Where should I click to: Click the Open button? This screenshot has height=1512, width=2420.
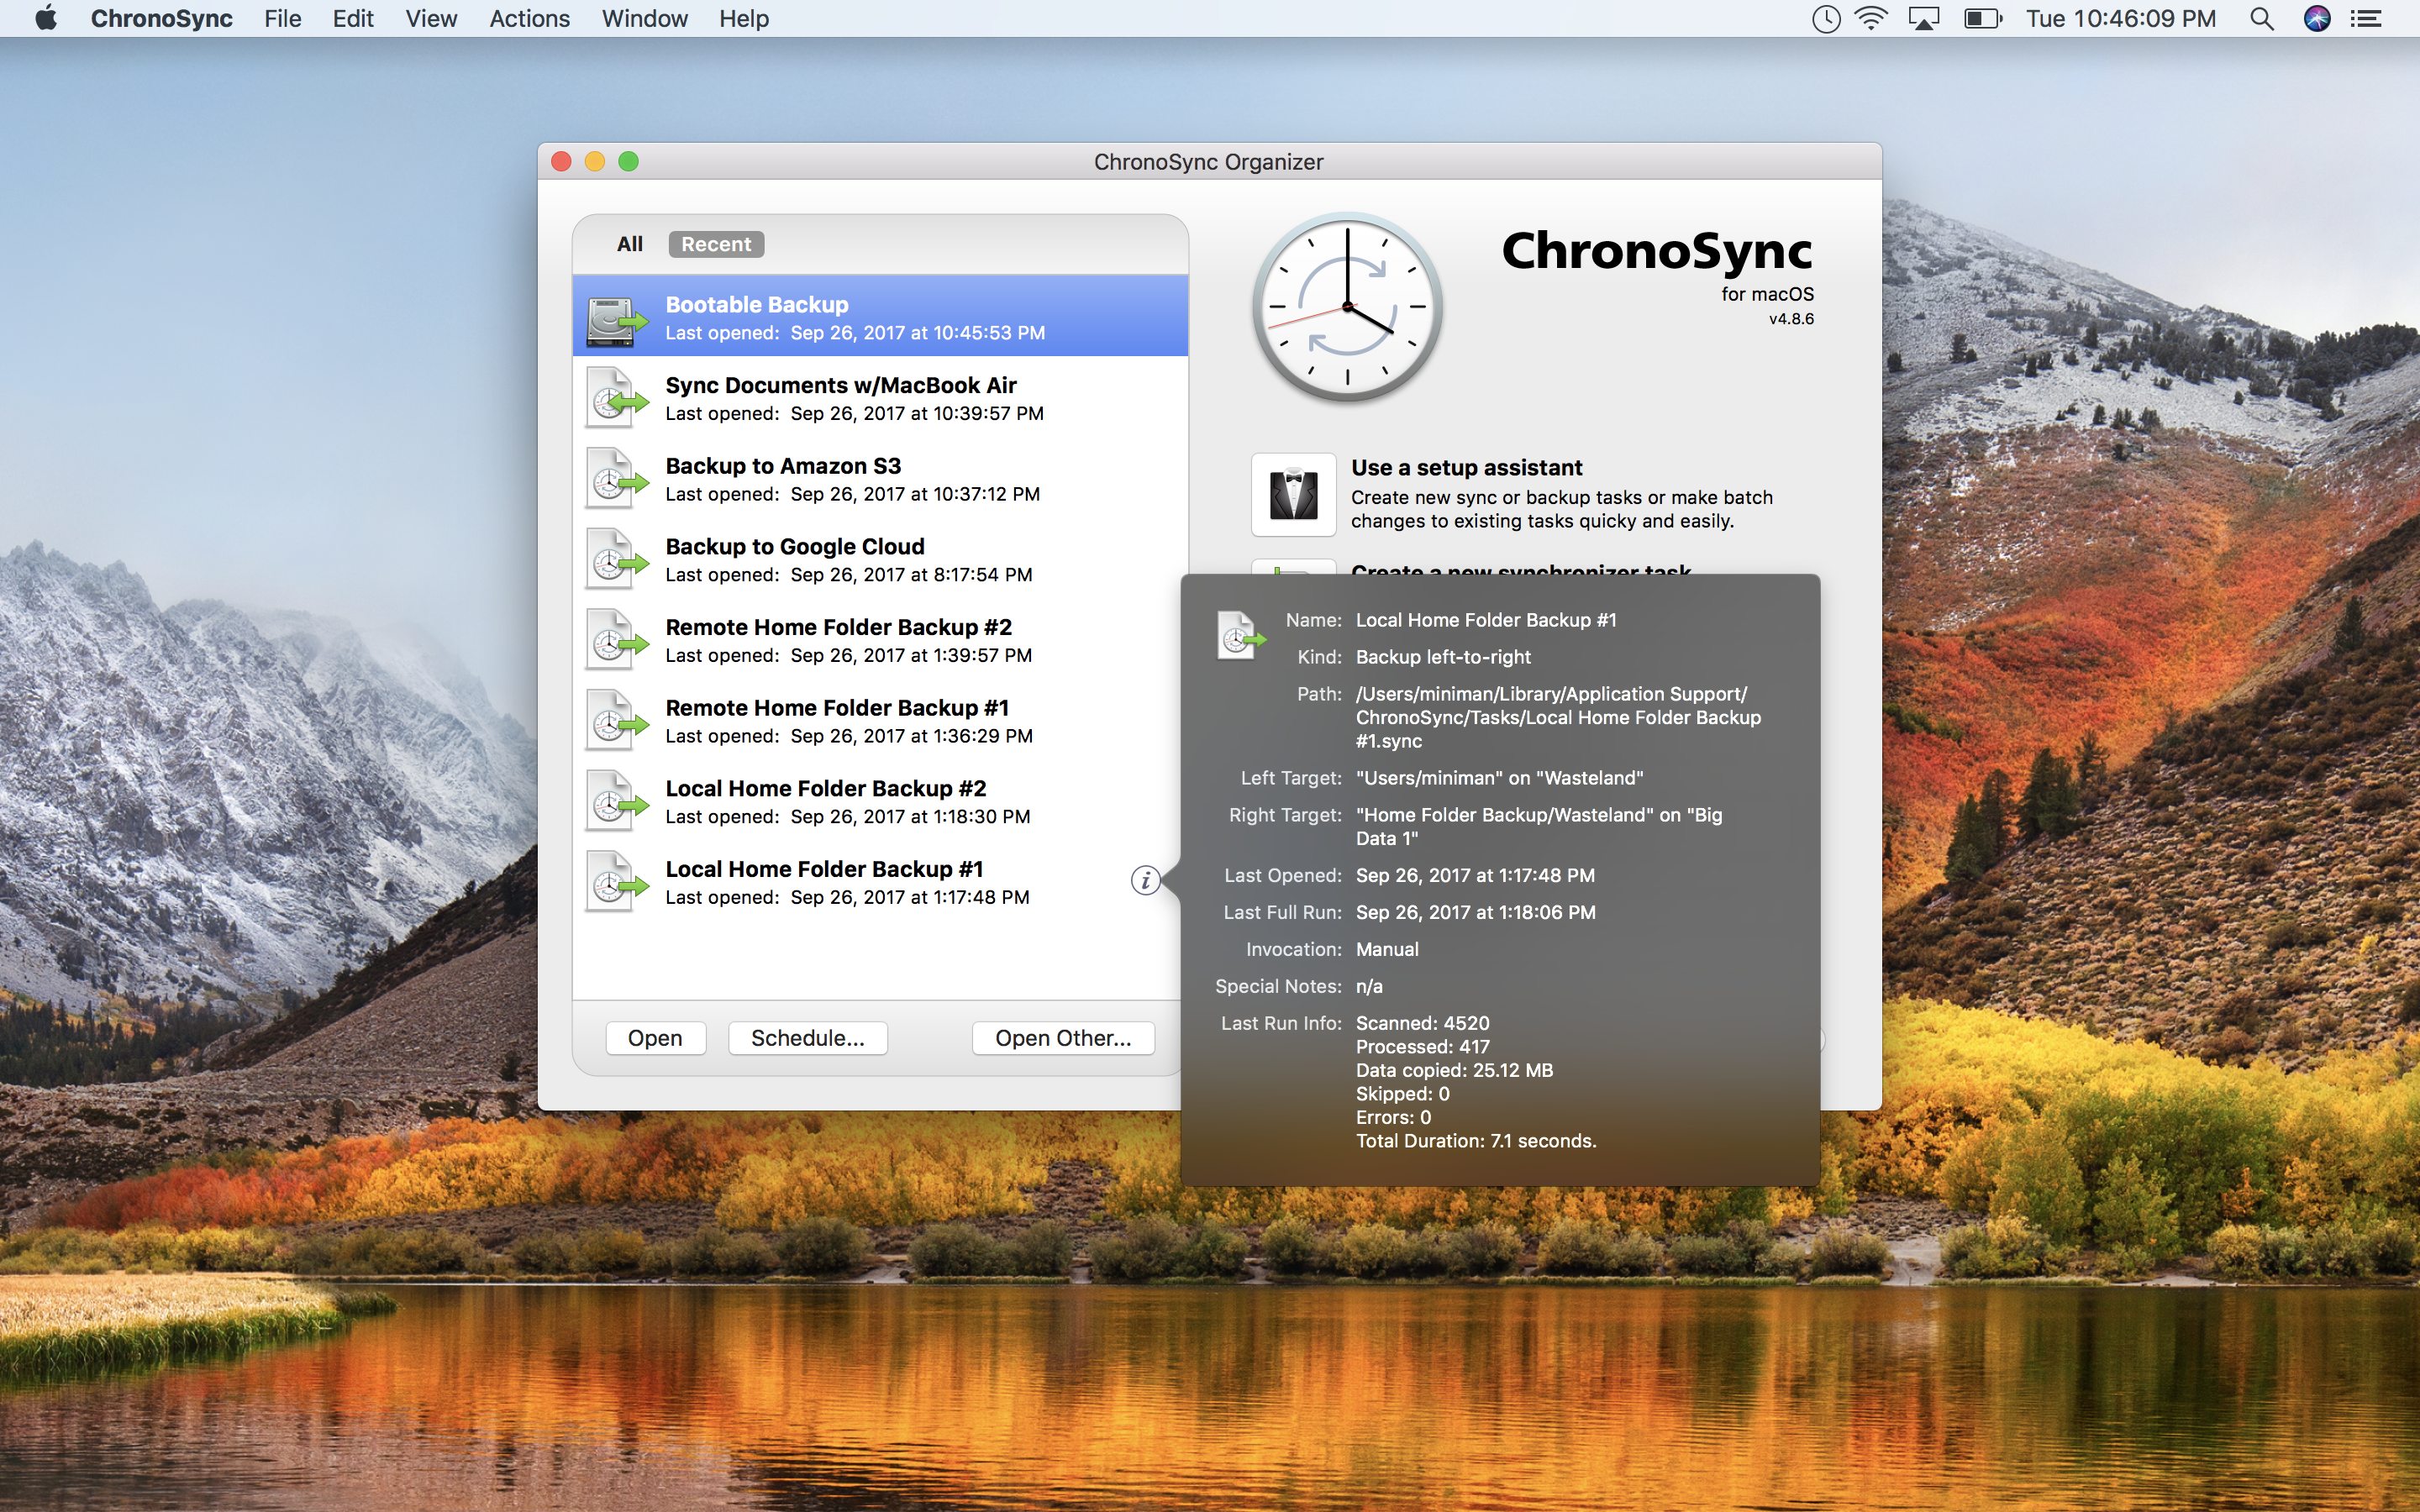(655, 1038)
